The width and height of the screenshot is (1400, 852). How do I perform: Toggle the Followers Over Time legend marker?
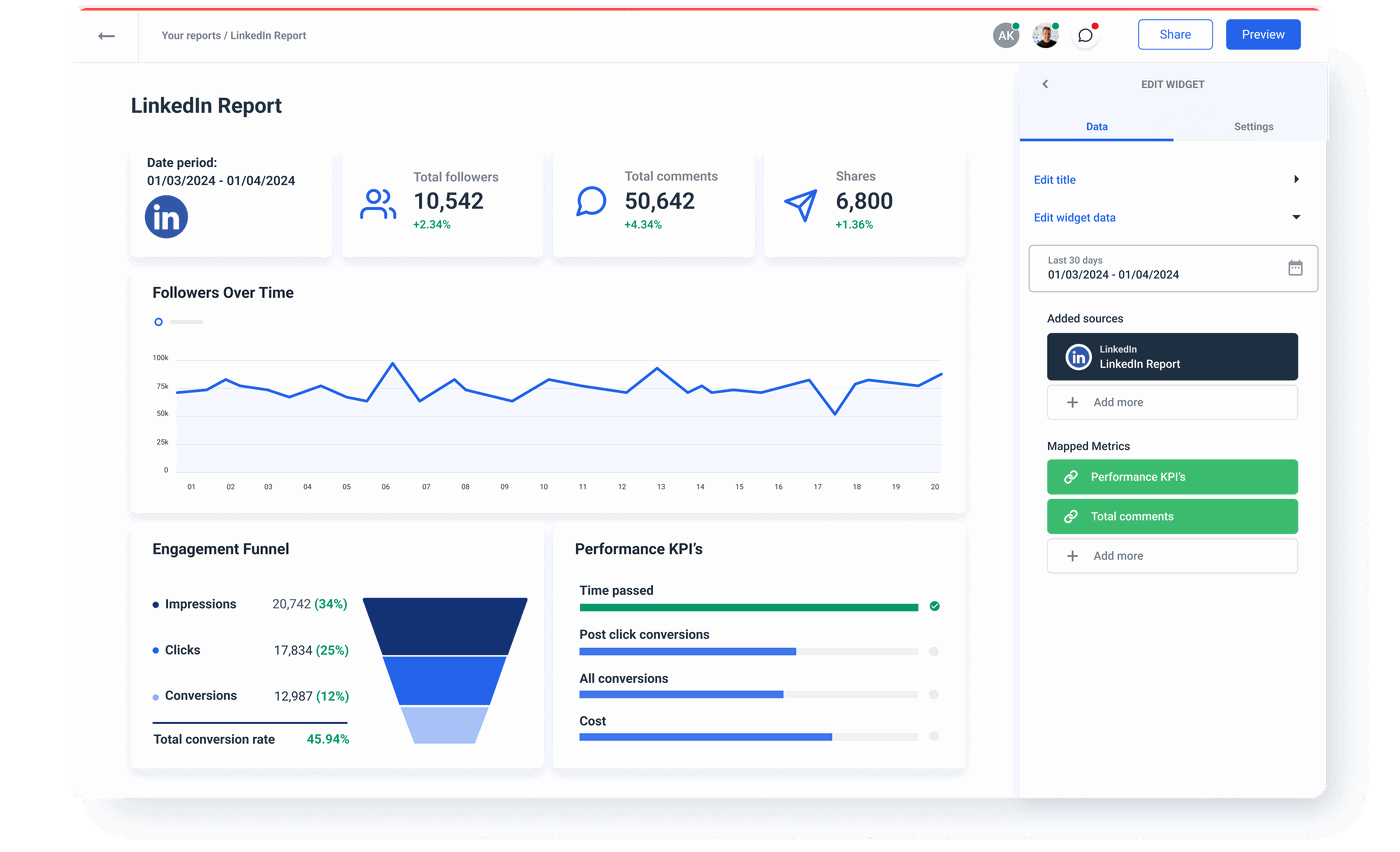pyautogui.click(x=158, y=322)
